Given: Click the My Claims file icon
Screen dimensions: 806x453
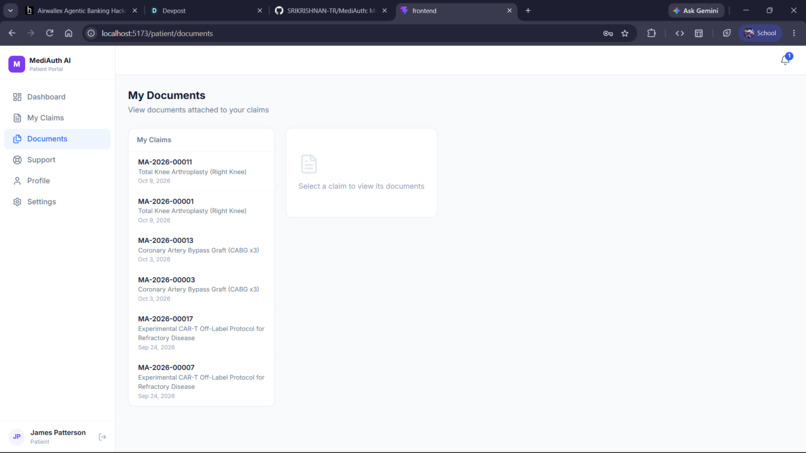Looking at the screenshot, I should (17, 118).
